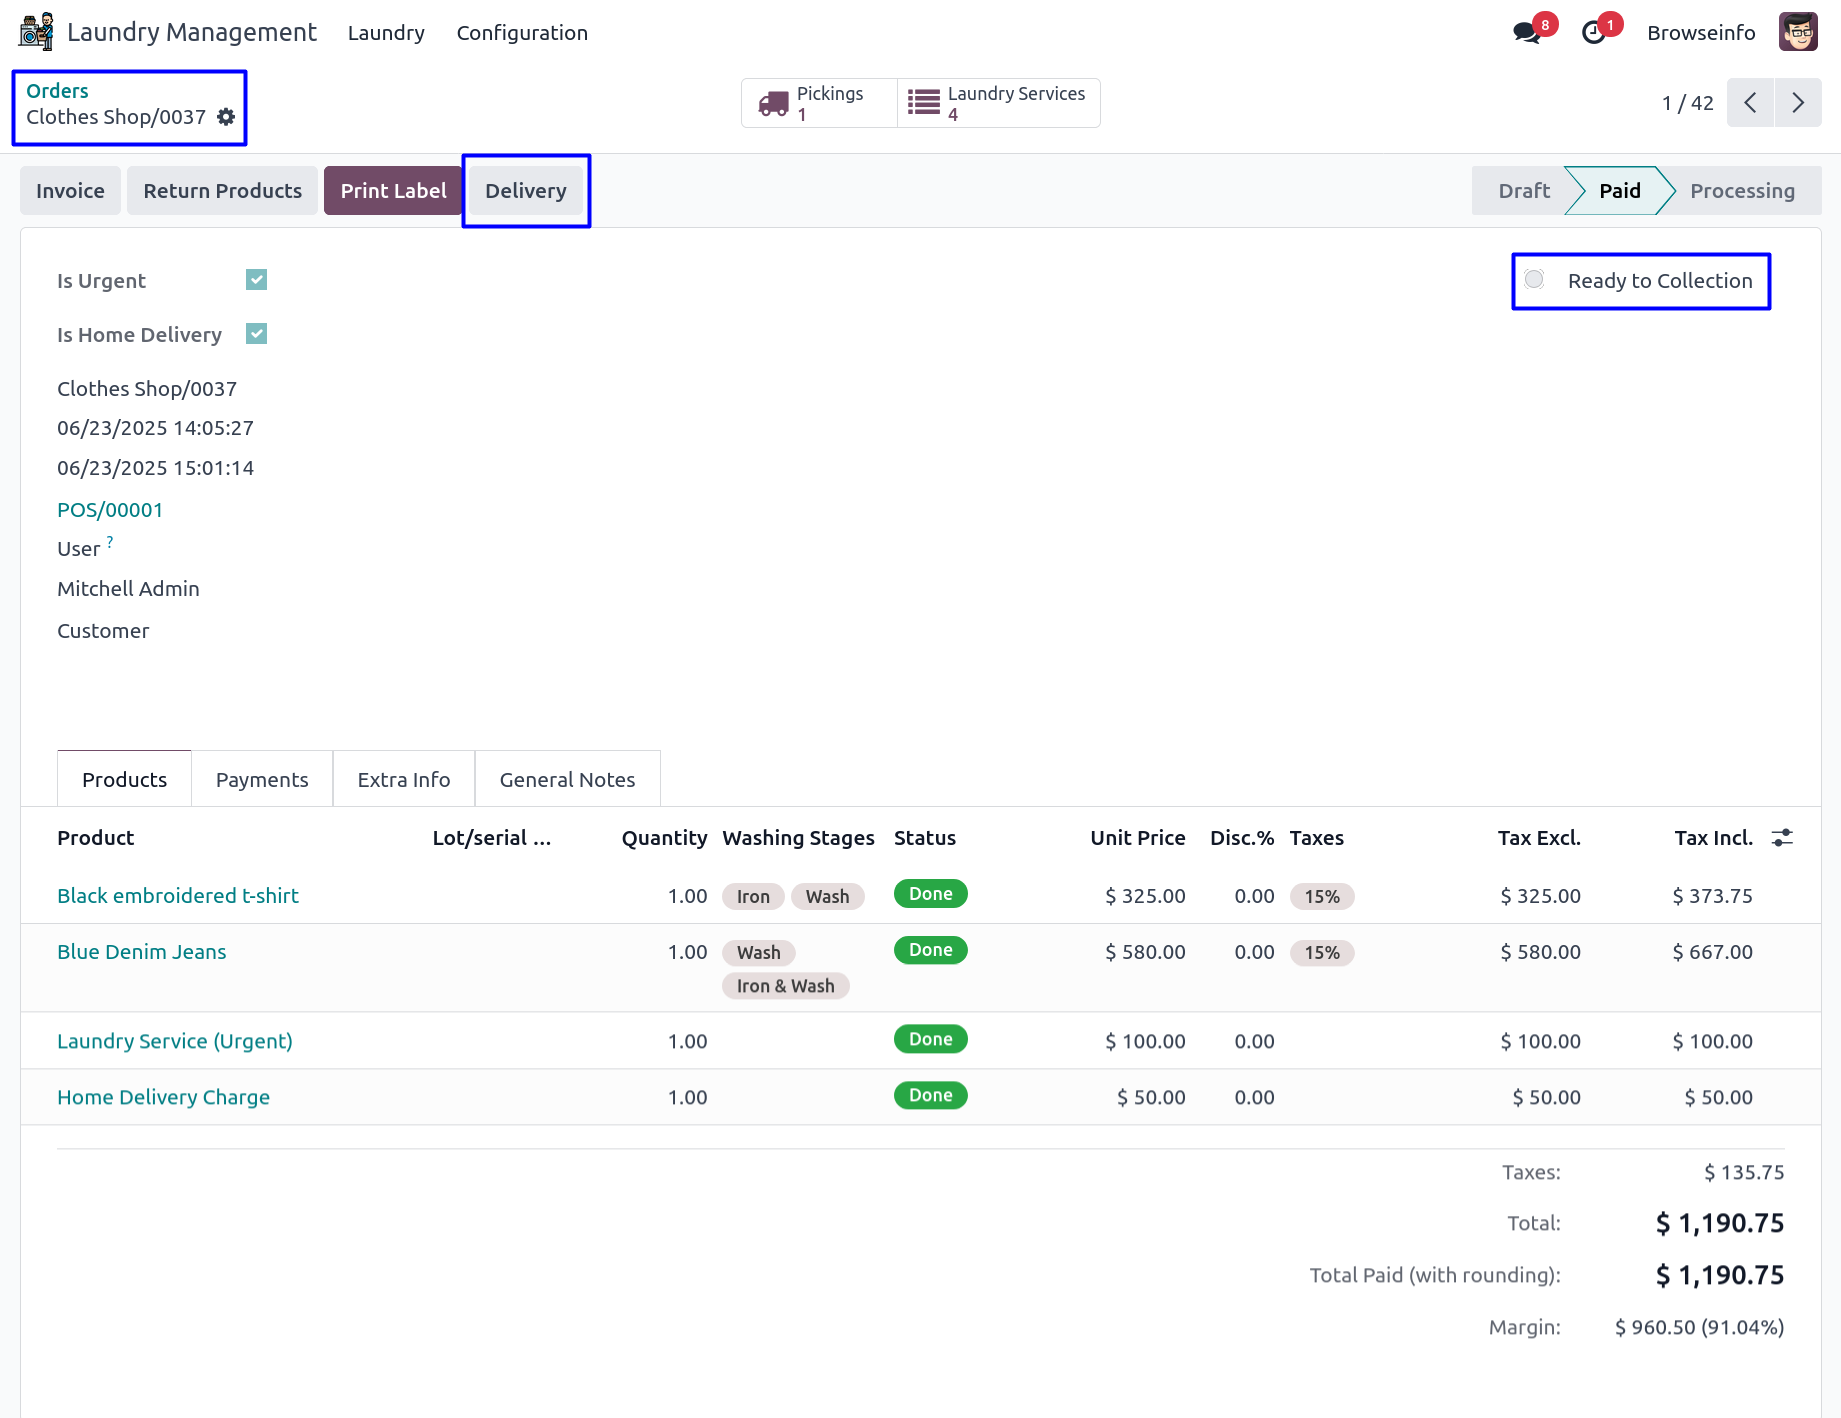Open Laundry Services via the list icon
This screenshot has width=1841, height=1418.
[923, 103]
